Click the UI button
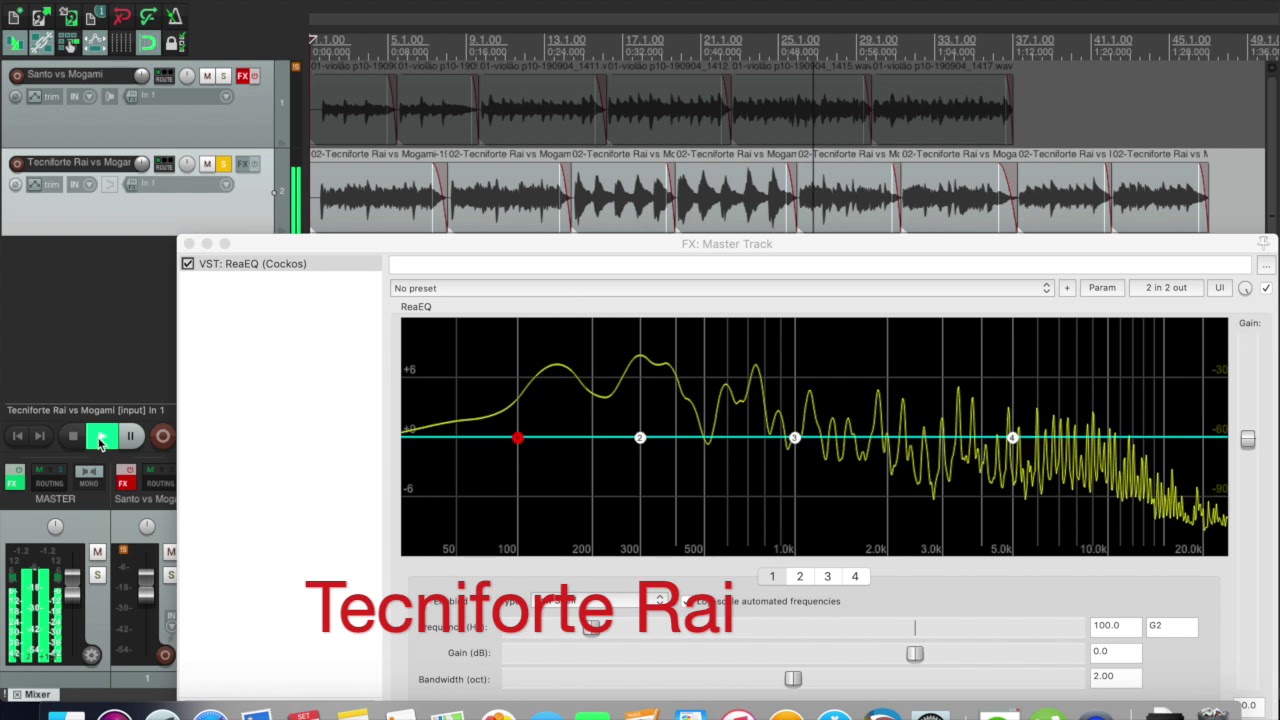The height and width of the screenshot is (720, 1280). 1219,288
